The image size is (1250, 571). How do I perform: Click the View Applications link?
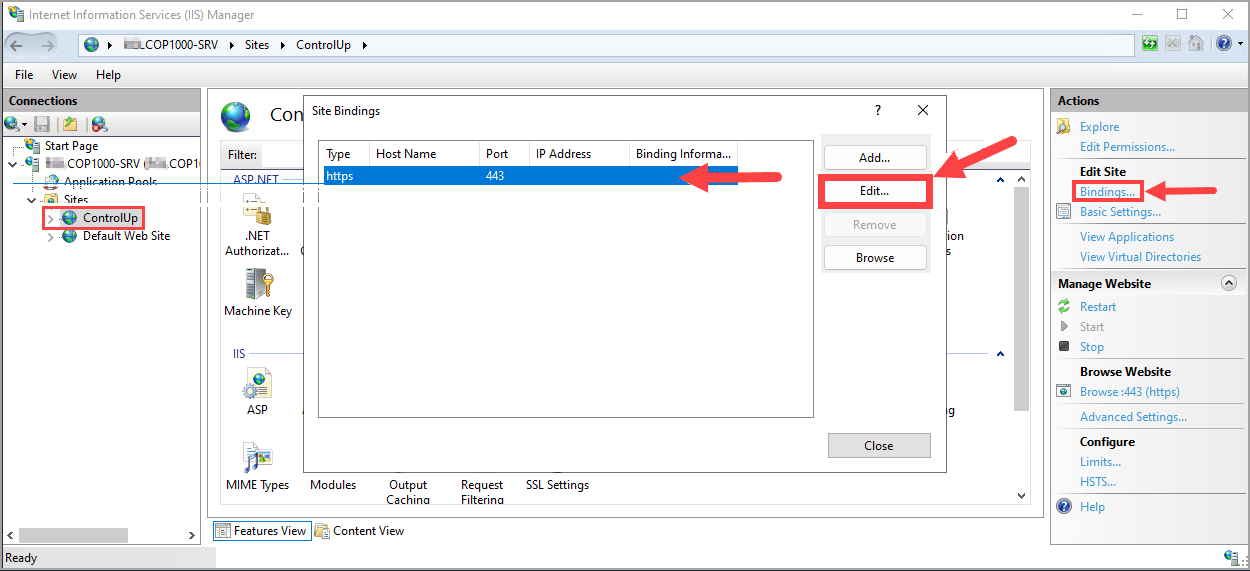[x=1127, y=237]
